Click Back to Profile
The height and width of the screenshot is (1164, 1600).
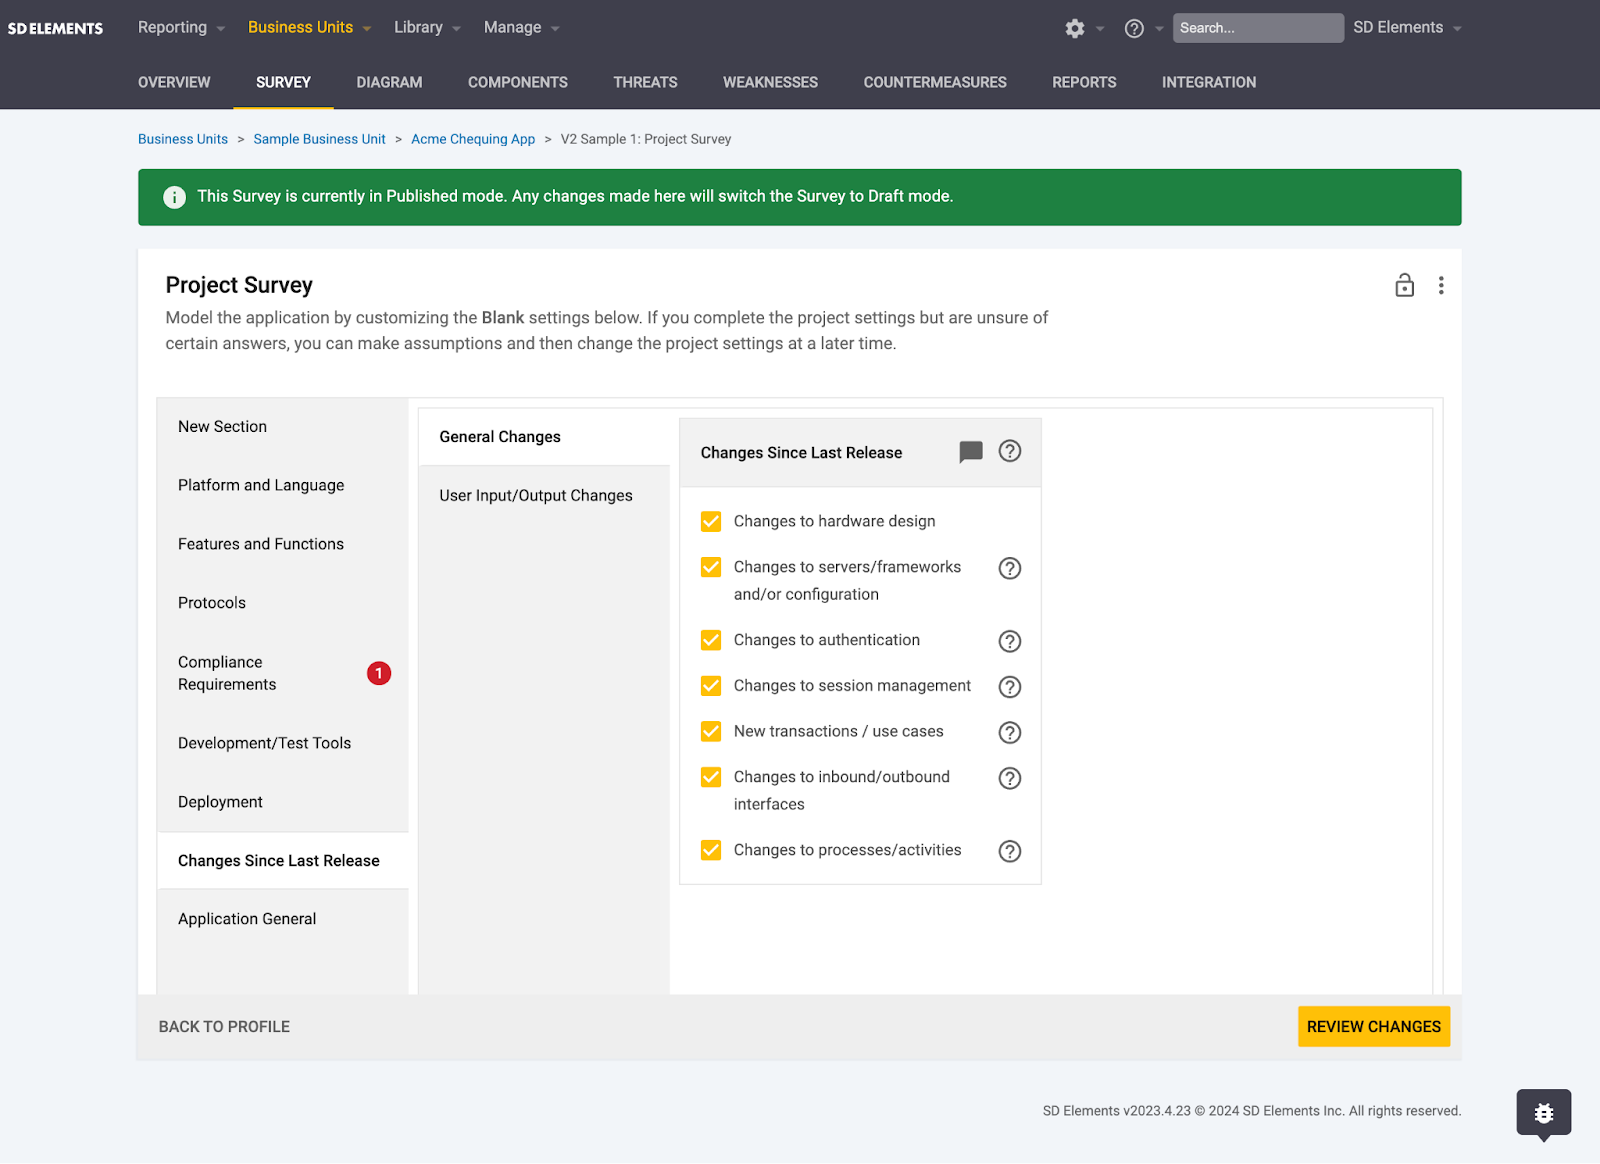point(224,1027)
